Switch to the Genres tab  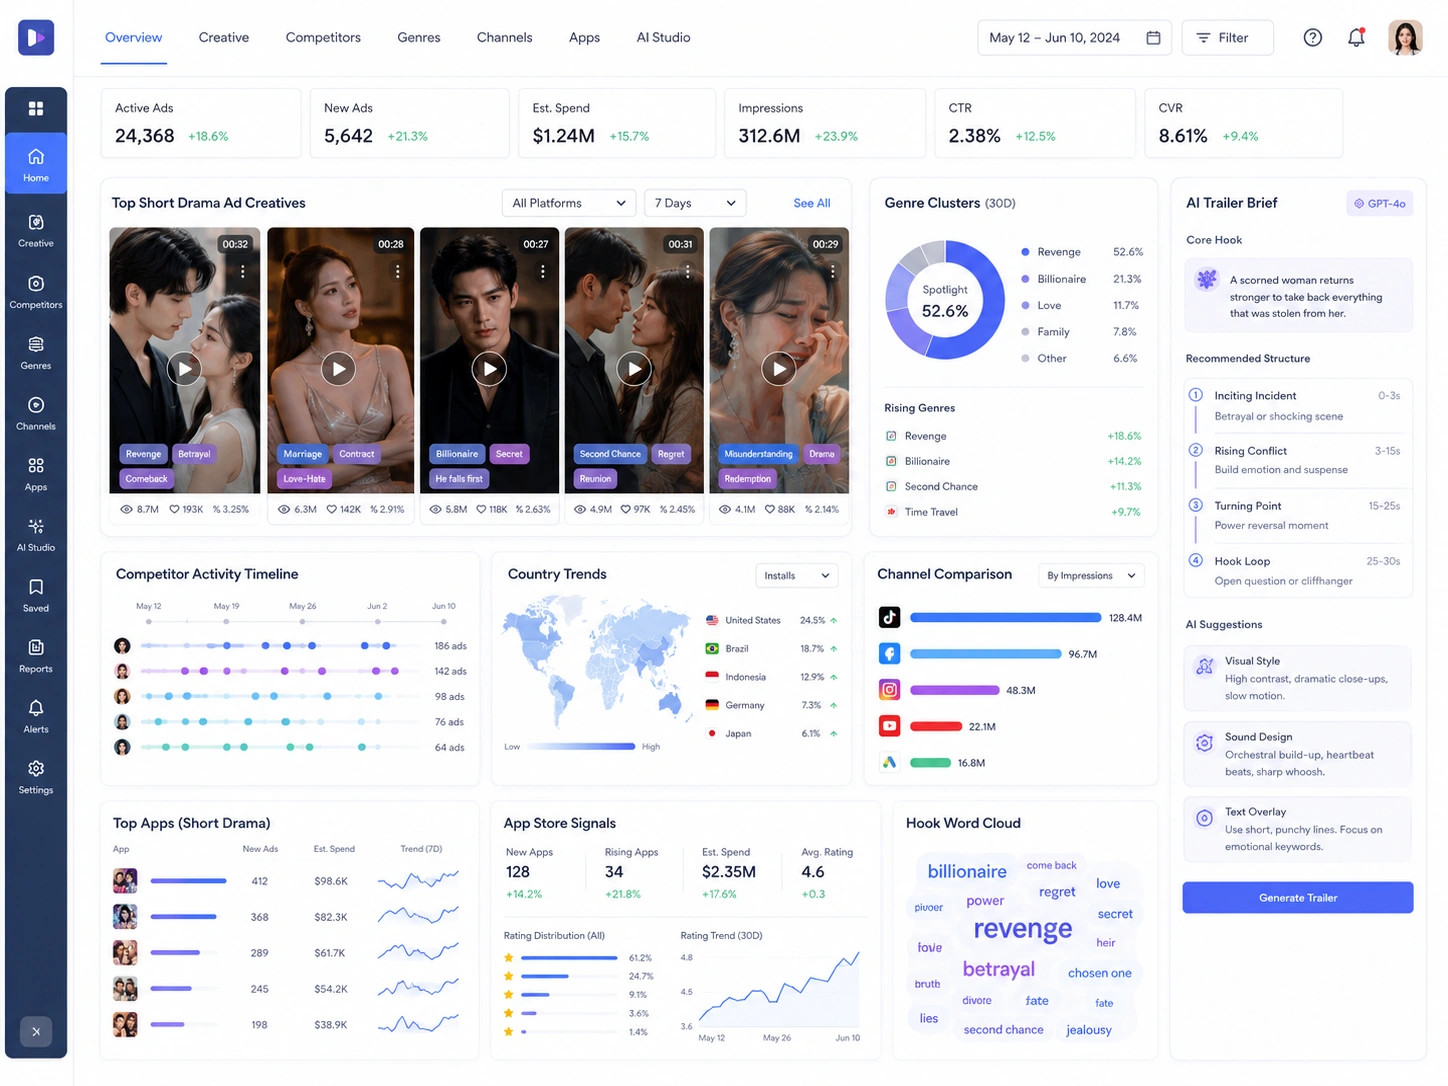click(419, 37)
